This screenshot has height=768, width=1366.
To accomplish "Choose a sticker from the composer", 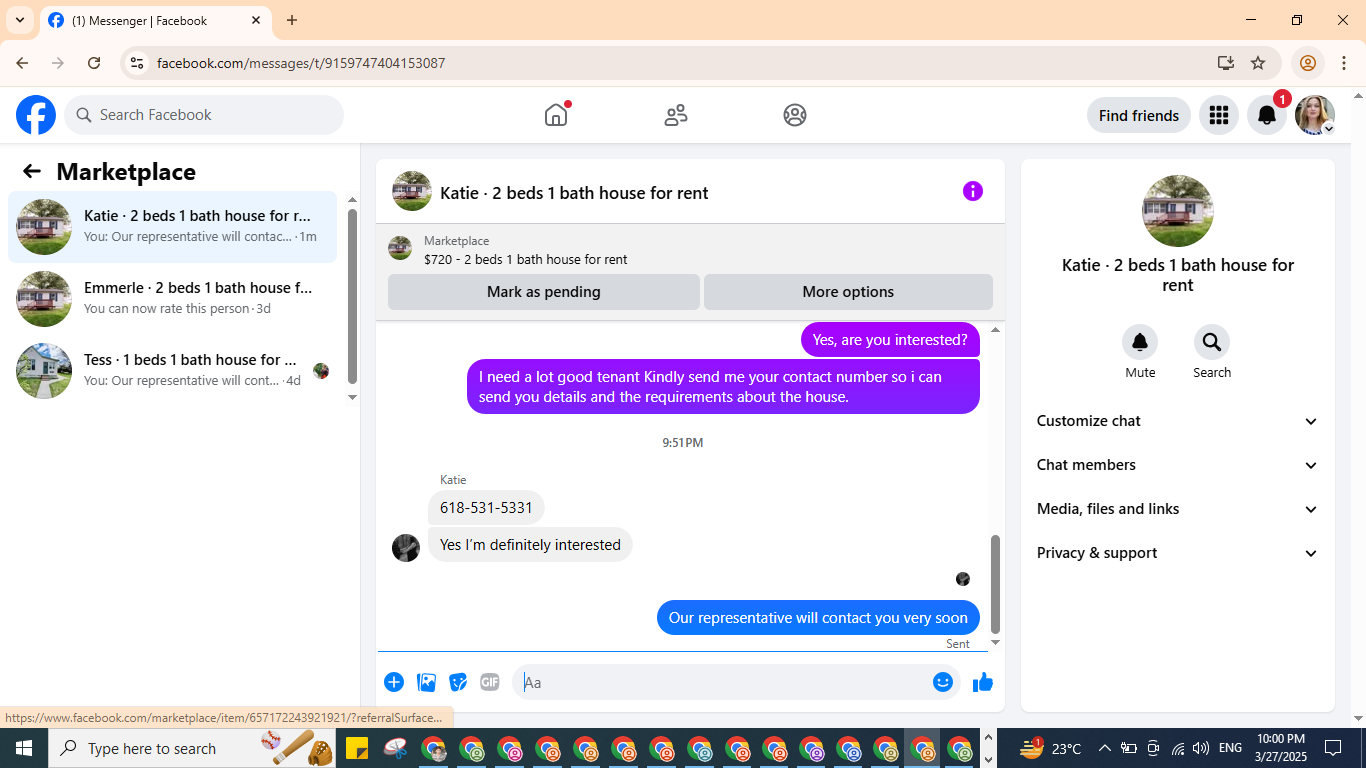I will click(459, 682).
